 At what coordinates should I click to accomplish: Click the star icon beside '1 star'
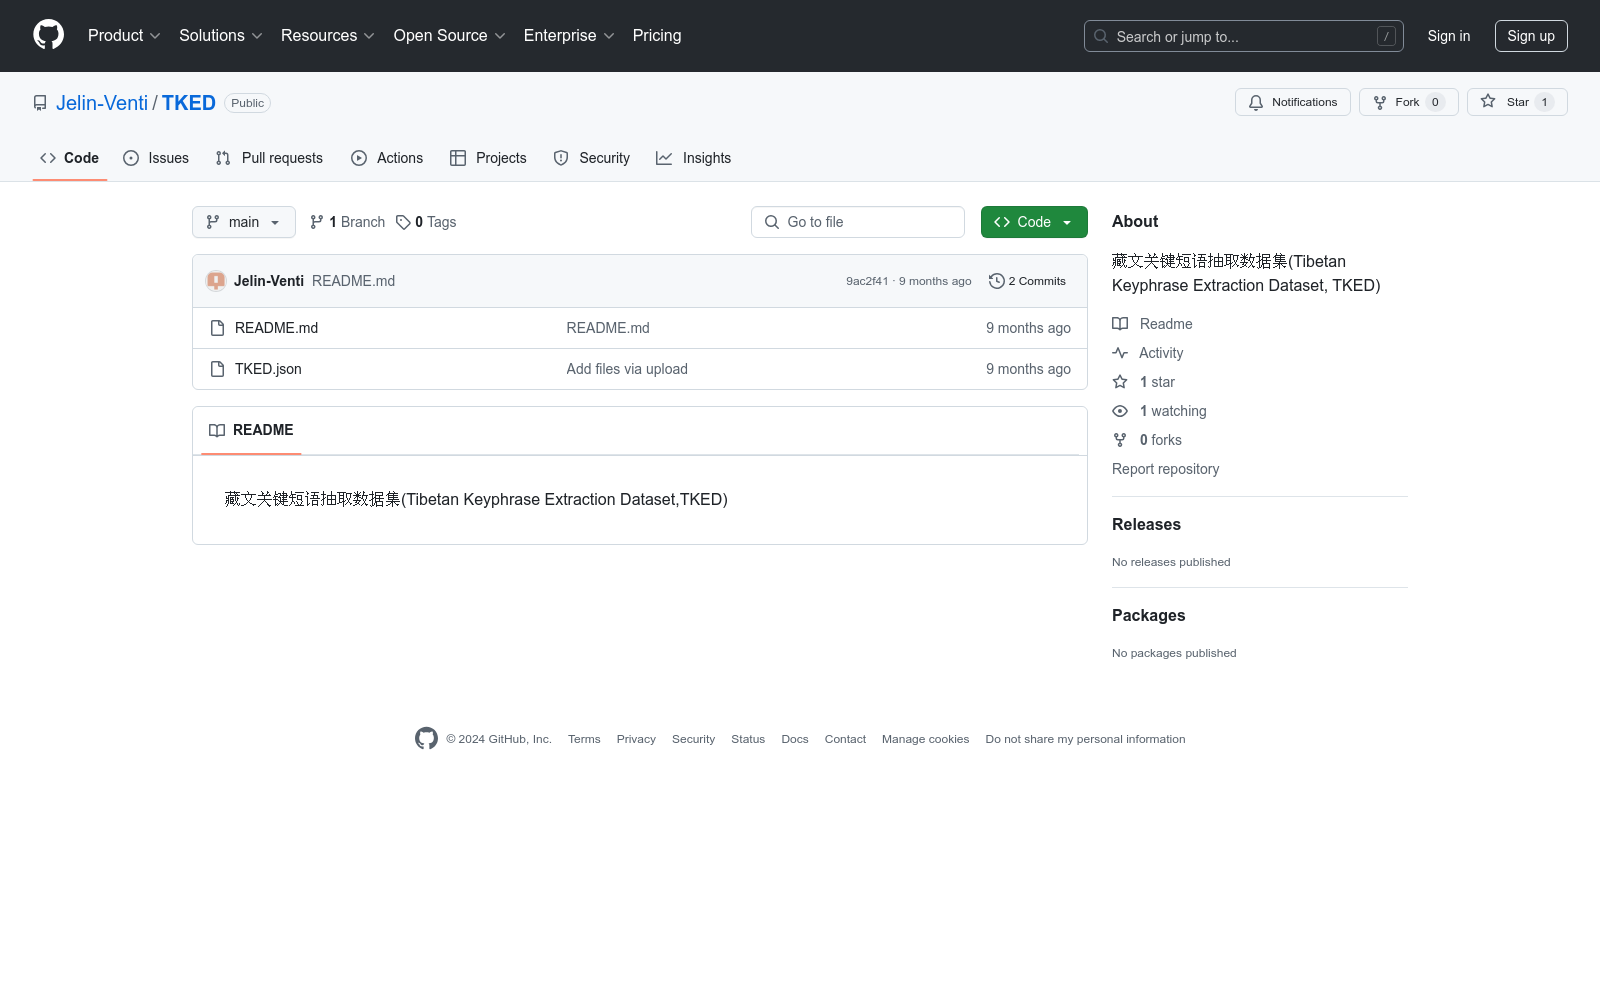point(1120,382)
